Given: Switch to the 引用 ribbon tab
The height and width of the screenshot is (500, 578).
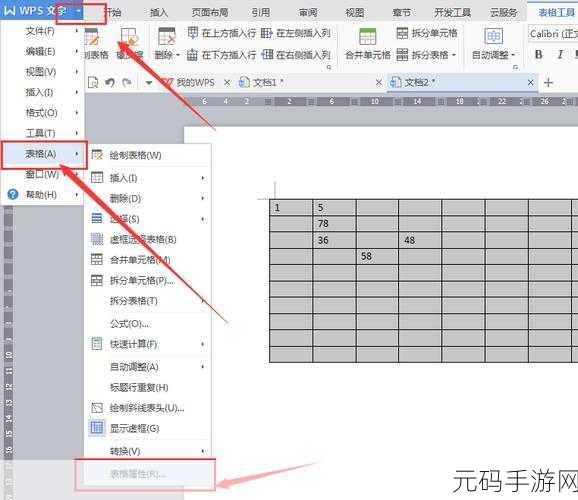Looking at the screenshot, I should tap(261, 13).
